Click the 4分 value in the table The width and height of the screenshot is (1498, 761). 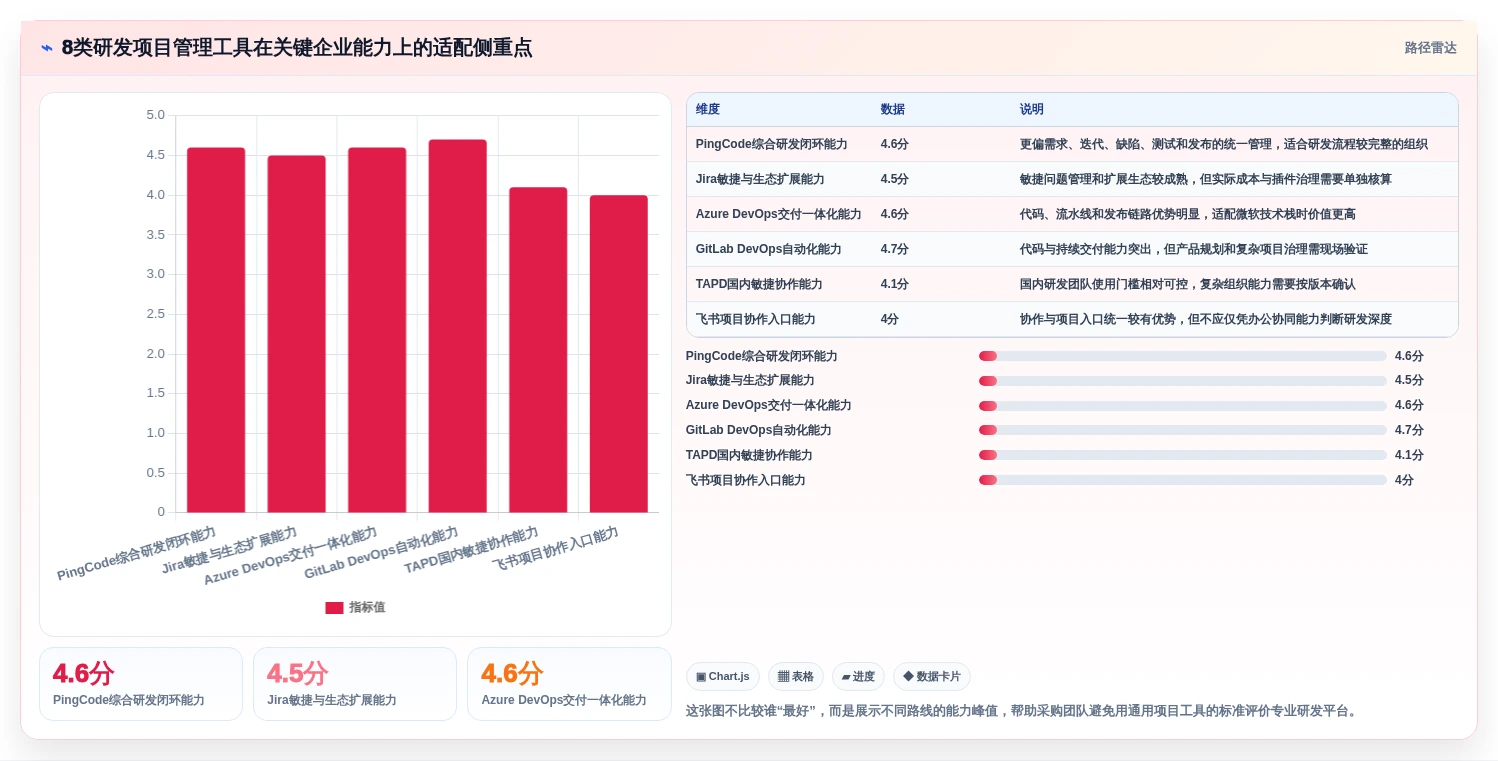[890, 319]
